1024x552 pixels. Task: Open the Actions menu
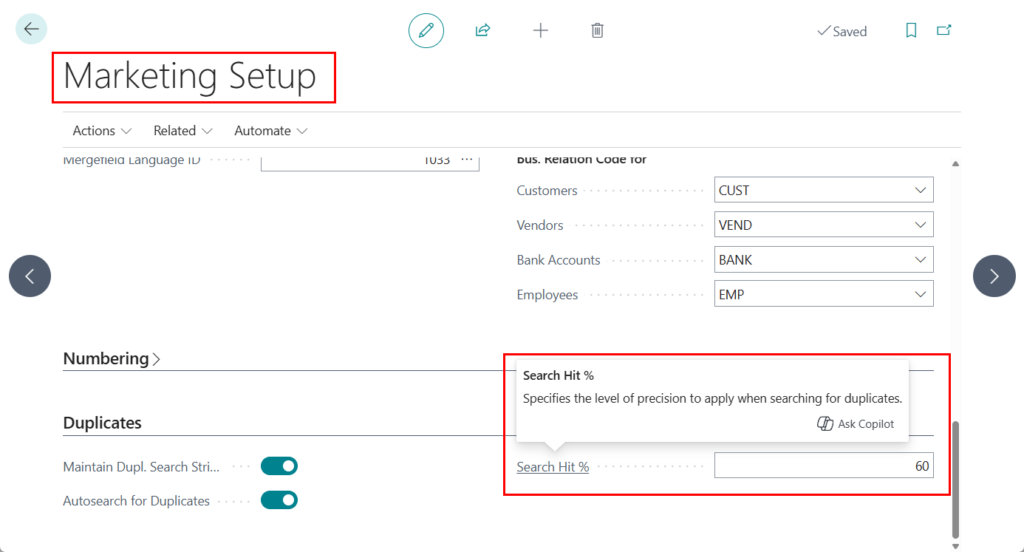102,131
